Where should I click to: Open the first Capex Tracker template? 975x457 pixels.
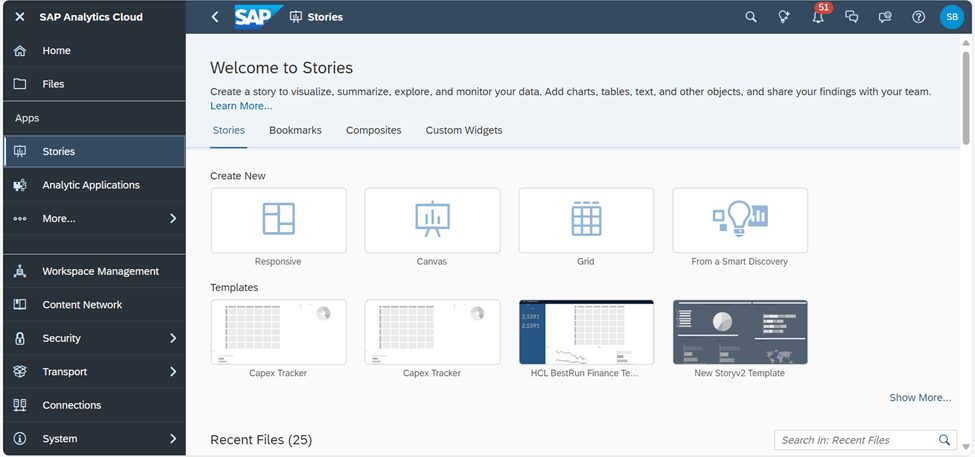click(x=279, y=332)
